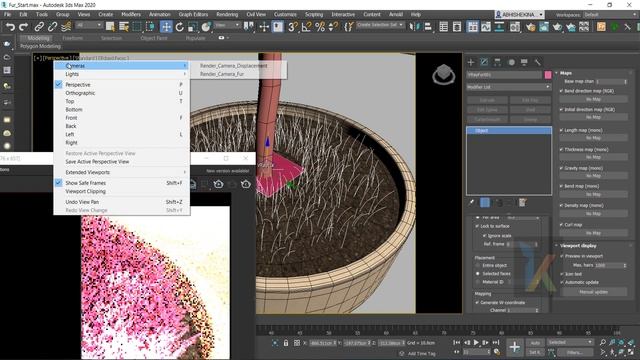The width and height of the screenshot is (640, 360).
Task: Choose Render_Camera_Fur from Cameras submenu
Action: tap(222, 74)
